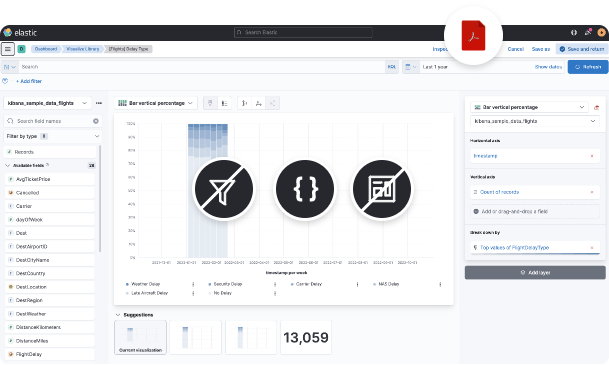This screenshot has width=609, height=365.
Task: Open Carrier Delay legend options
Action: [x=357, y=284]
